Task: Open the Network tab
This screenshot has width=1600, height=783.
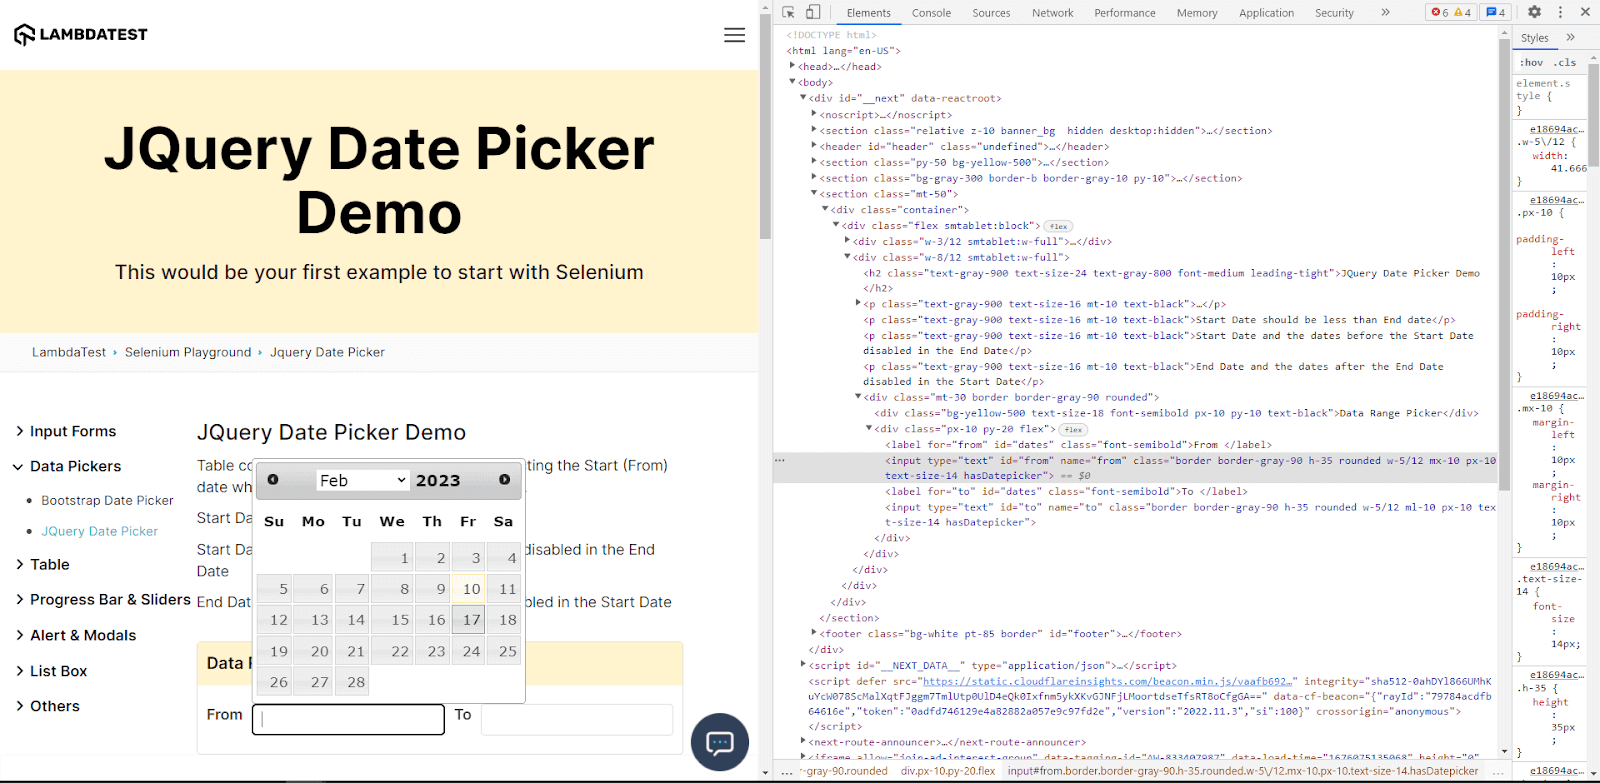Action: (x=1052, y=13)
